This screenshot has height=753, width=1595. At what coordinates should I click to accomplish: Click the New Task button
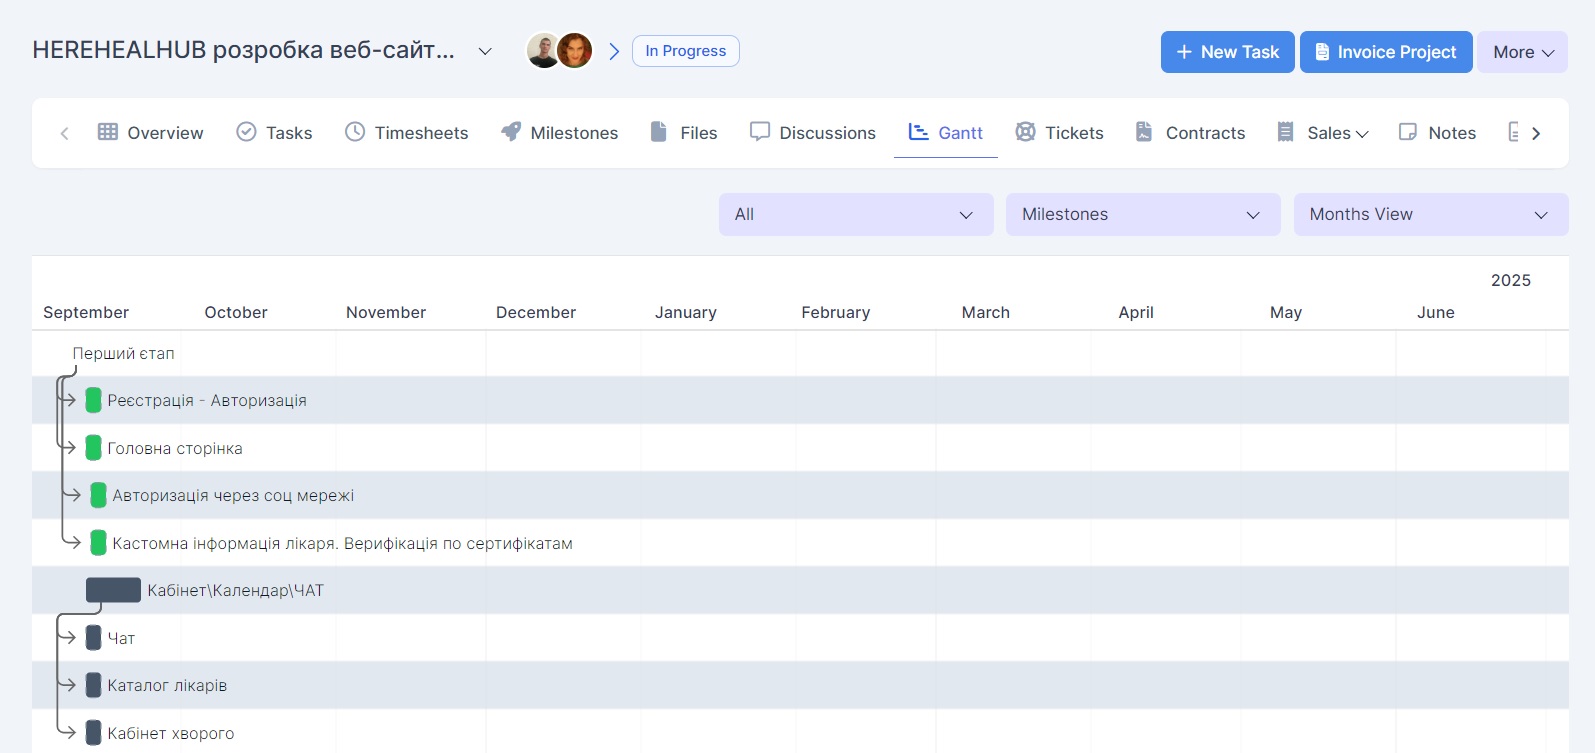coord(1227,52)
